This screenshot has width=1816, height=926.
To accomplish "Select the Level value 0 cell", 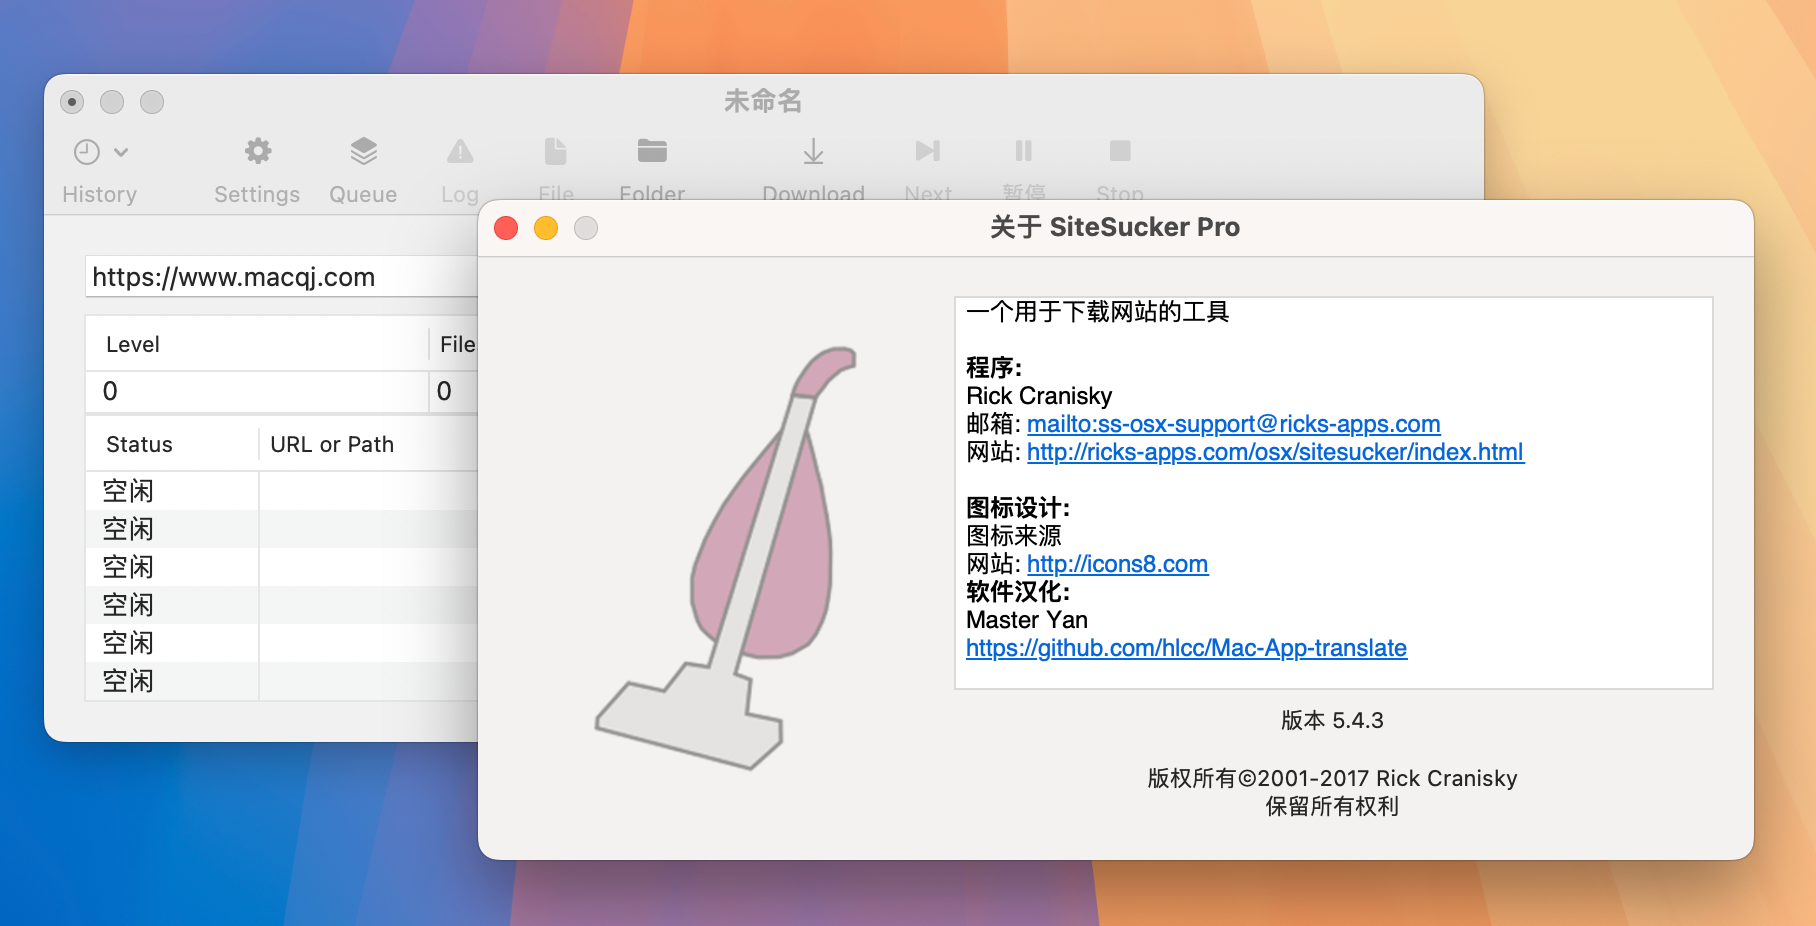I will 258,391.
